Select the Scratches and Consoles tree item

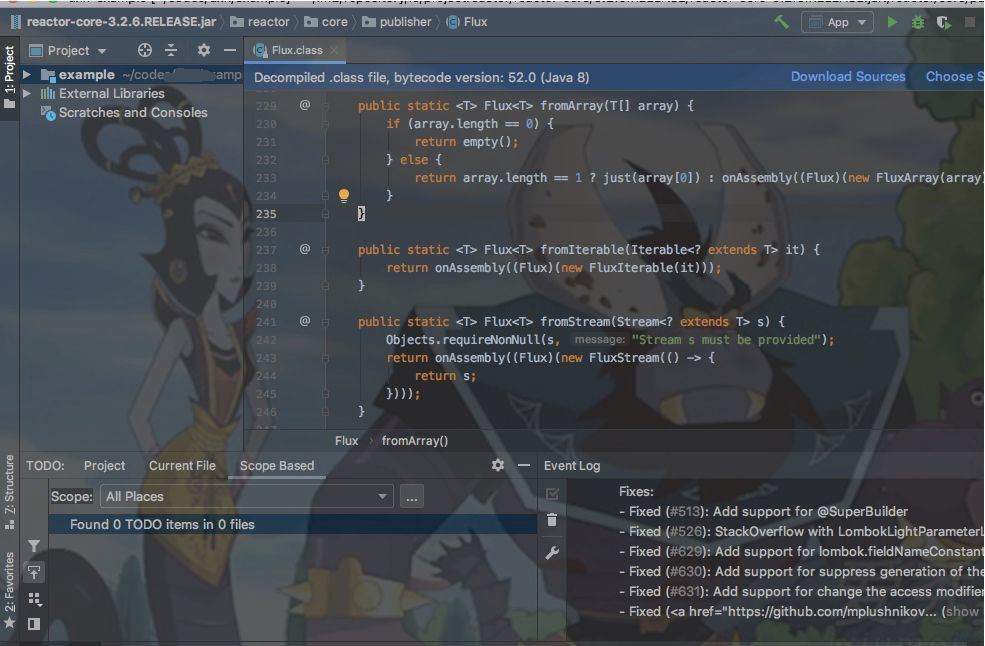(x=133, y=112)
